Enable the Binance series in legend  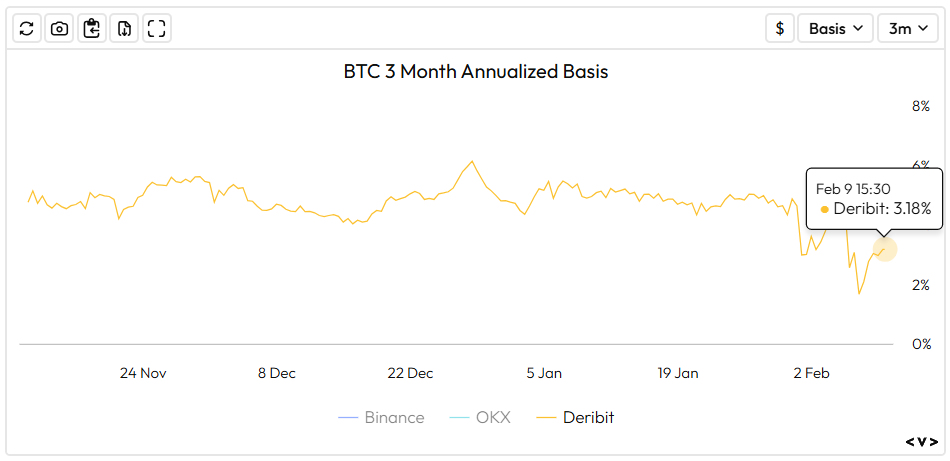pyautogui.click(x=394, y=418)
